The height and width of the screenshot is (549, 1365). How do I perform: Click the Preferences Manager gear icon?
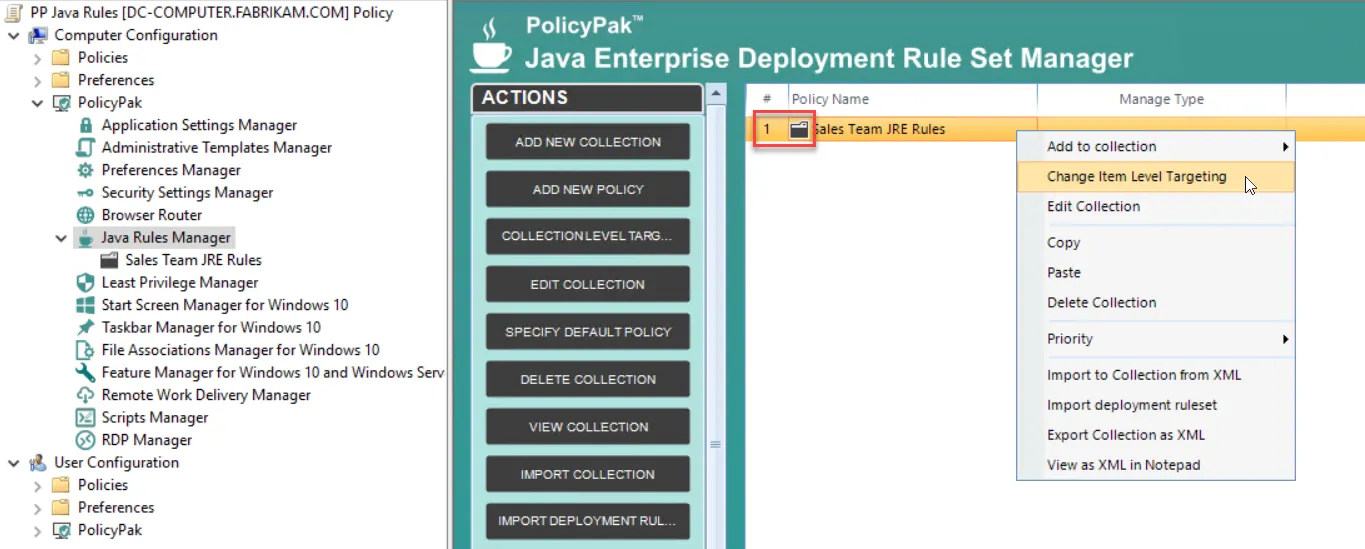(x=85, y=170)
